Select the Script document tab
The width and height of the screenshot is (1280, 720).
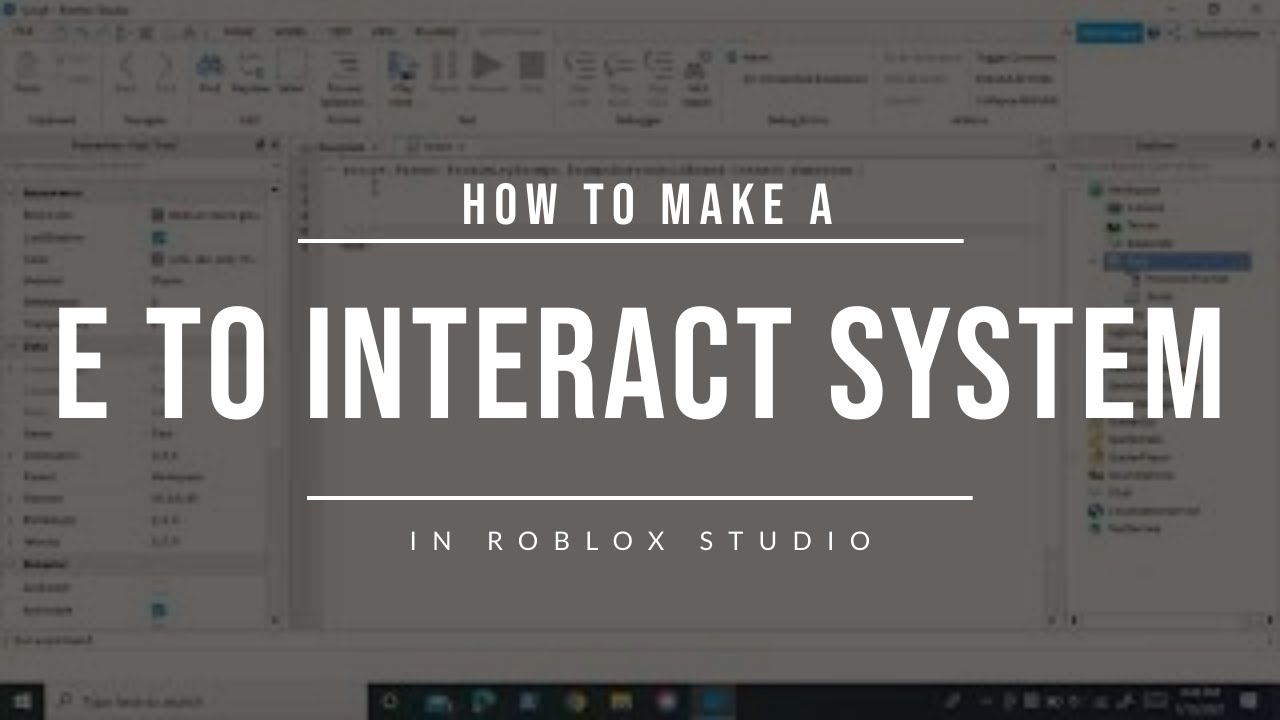(438, 146)
